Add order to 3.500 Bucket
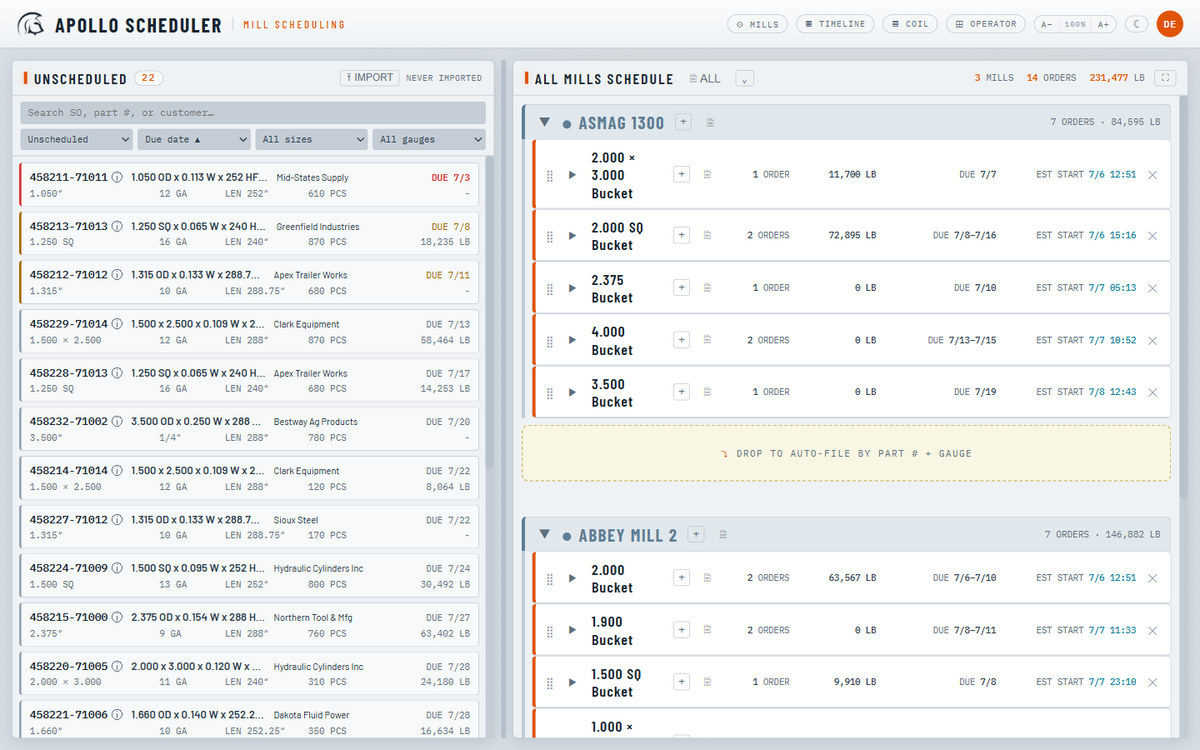 681,392
